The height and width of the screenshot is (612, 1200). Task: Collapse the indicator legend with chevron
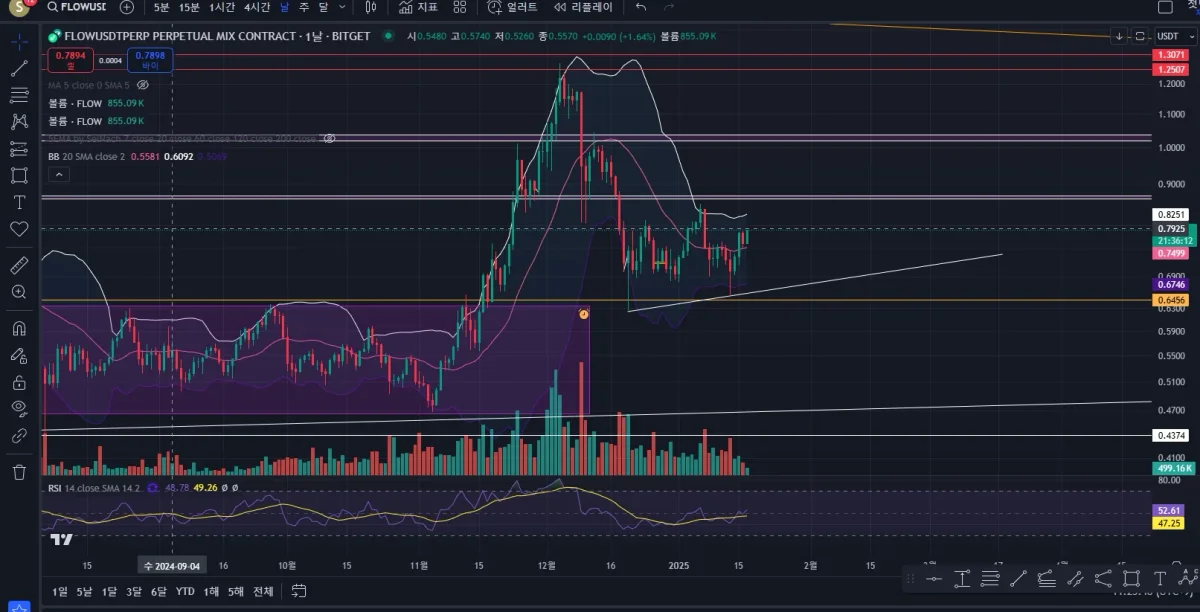coord(58,174)
